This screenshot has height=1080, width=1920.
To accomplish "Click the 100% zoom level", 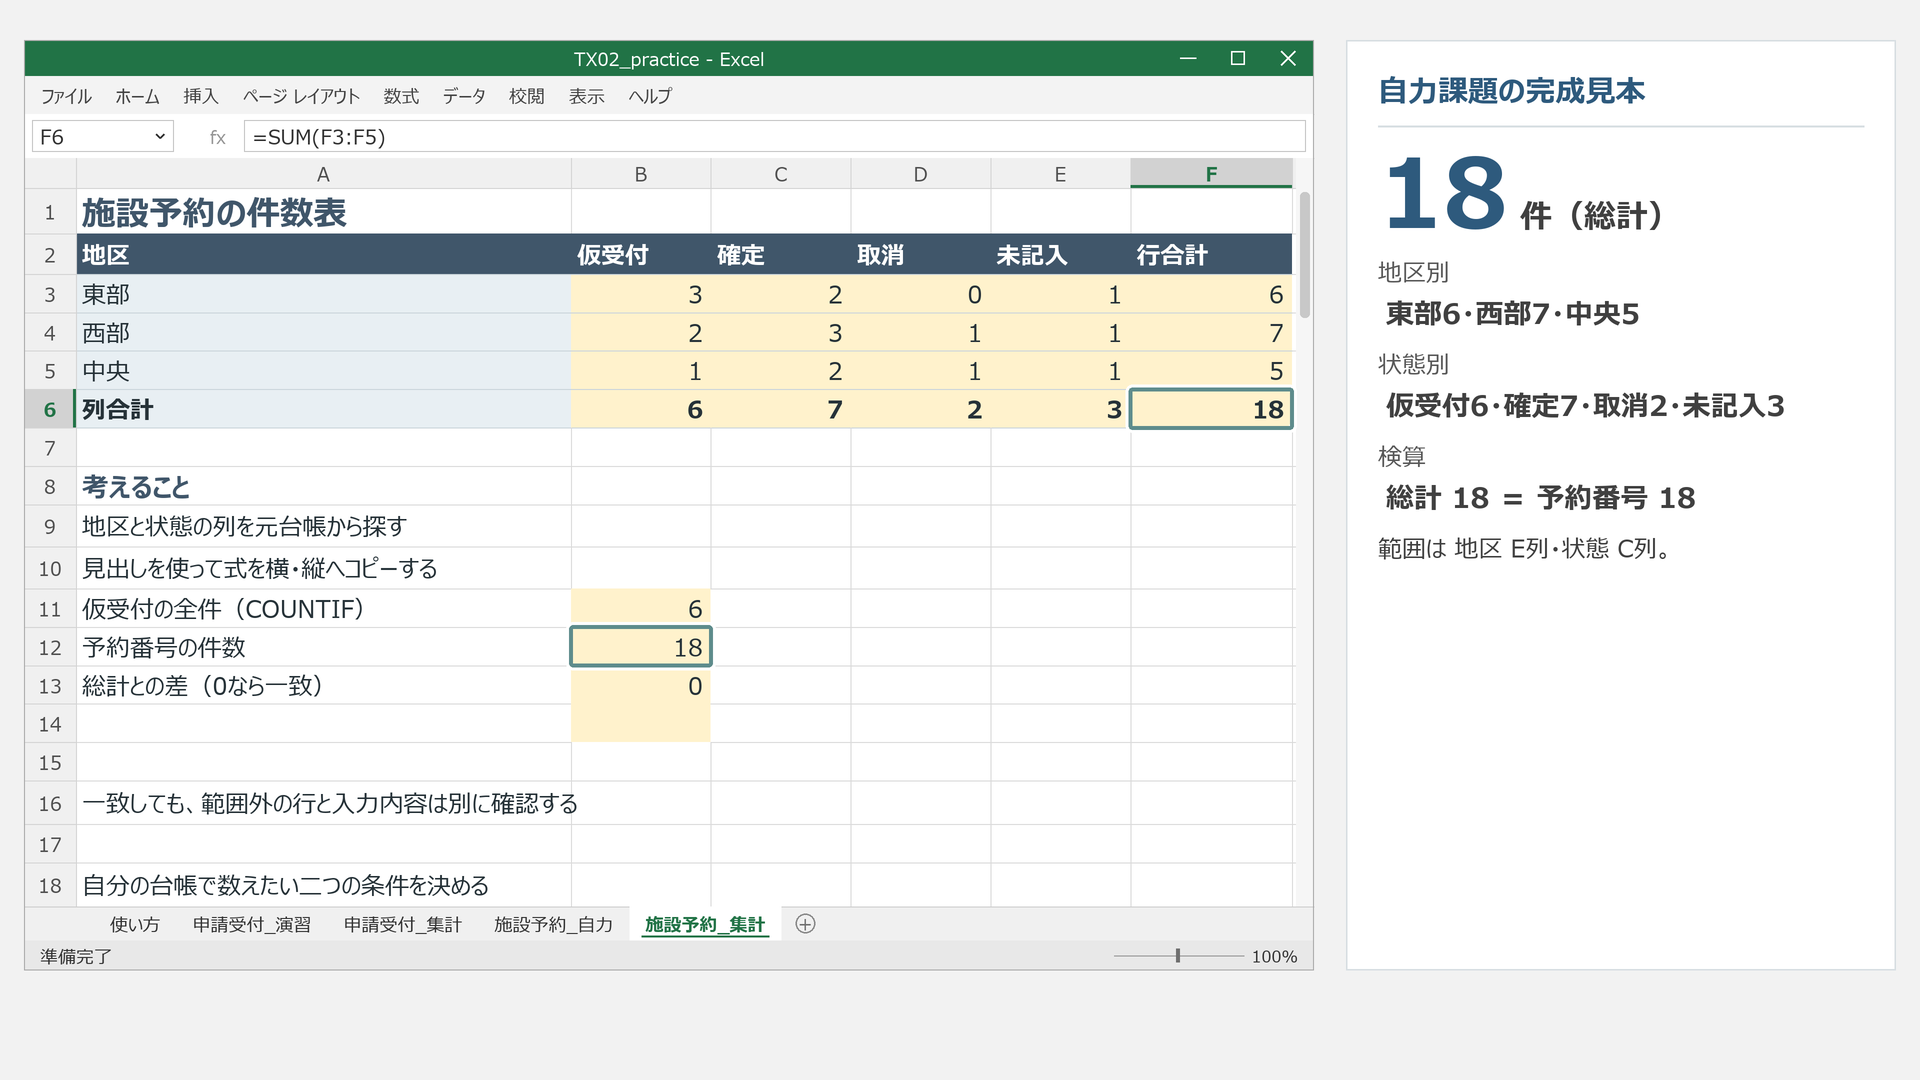I will tap(1274, 957).
